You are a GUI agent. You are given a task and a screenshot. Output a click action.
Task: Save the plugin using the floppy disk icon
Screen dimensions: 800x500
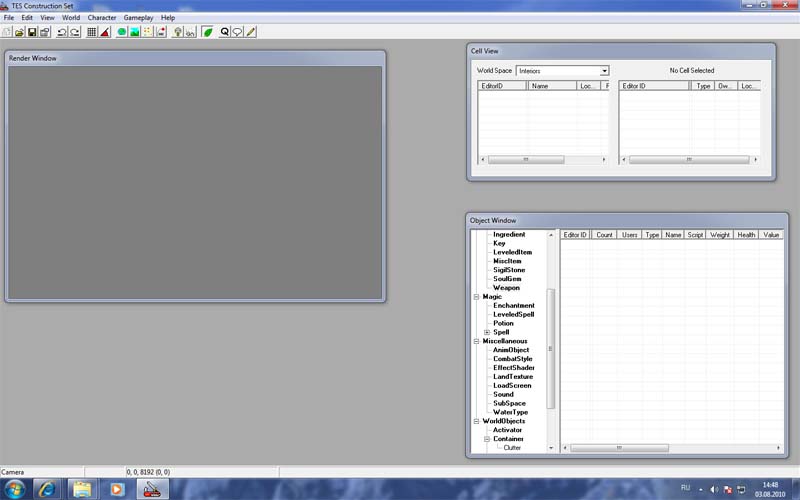(32, 32)
